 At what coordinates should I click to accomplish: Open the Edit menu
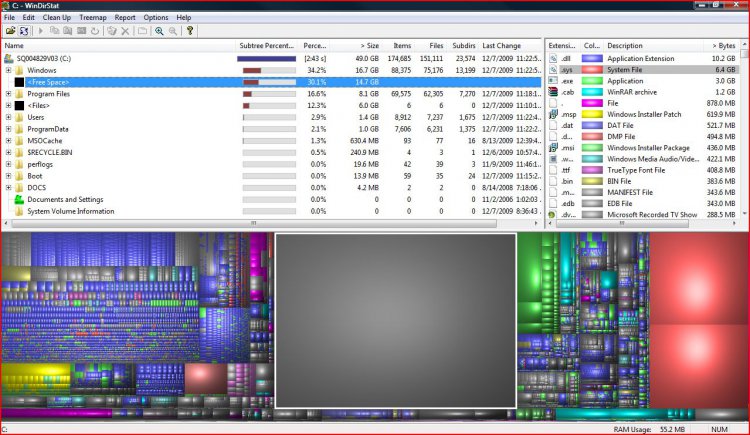[x=29, y=17]
